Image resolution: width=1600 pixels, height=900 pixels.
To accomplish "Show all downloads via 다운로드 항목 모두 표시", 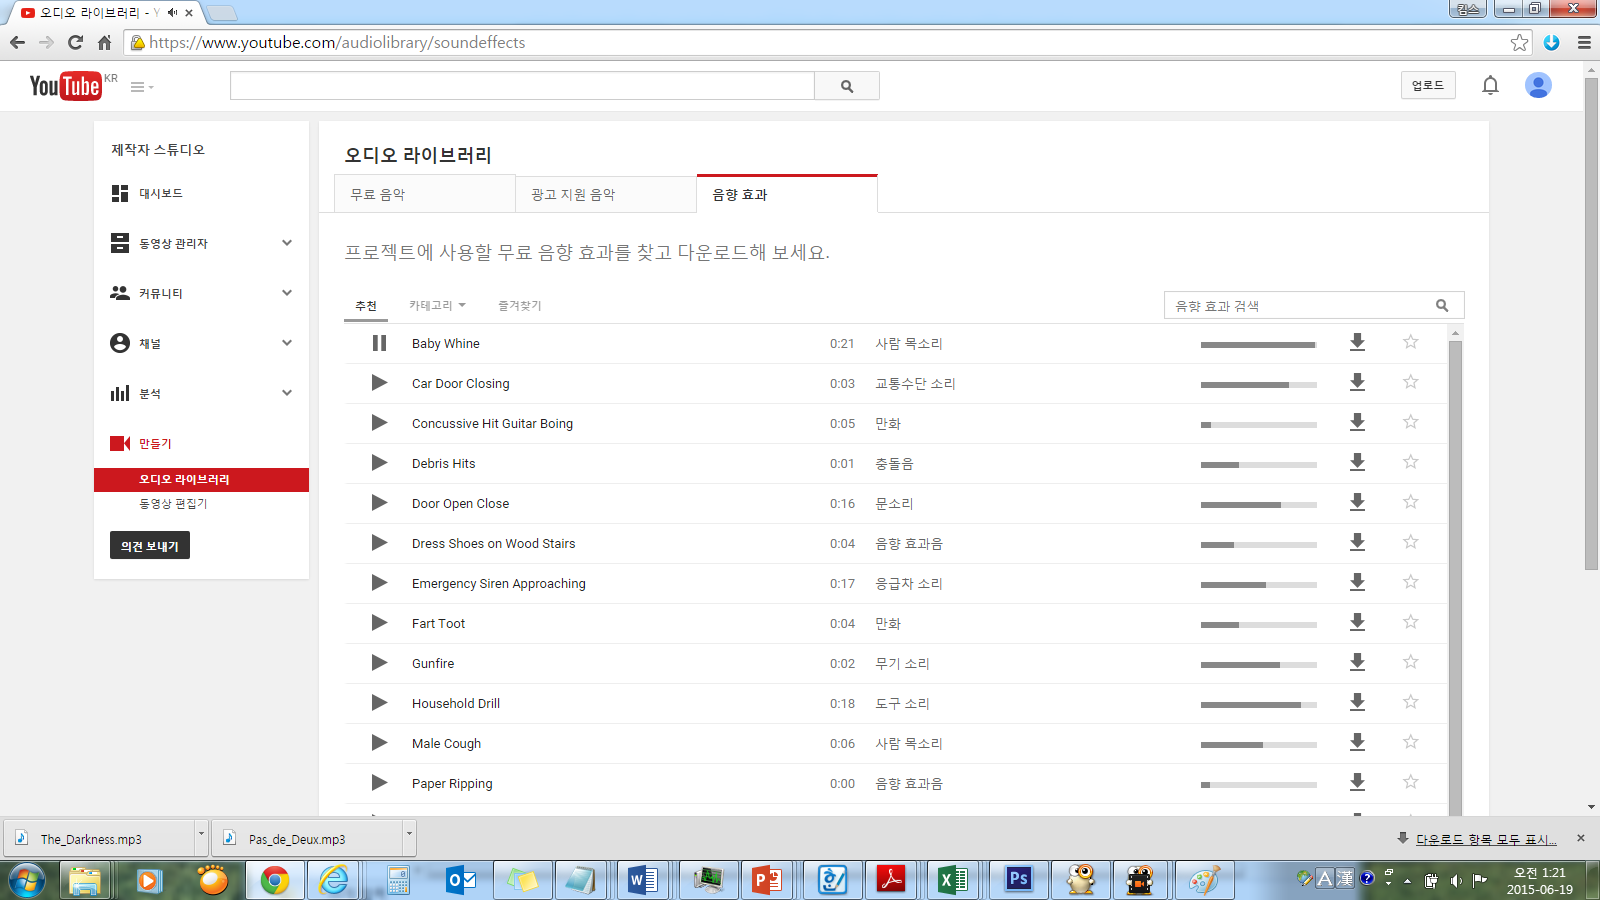I will click(1485, 839).
